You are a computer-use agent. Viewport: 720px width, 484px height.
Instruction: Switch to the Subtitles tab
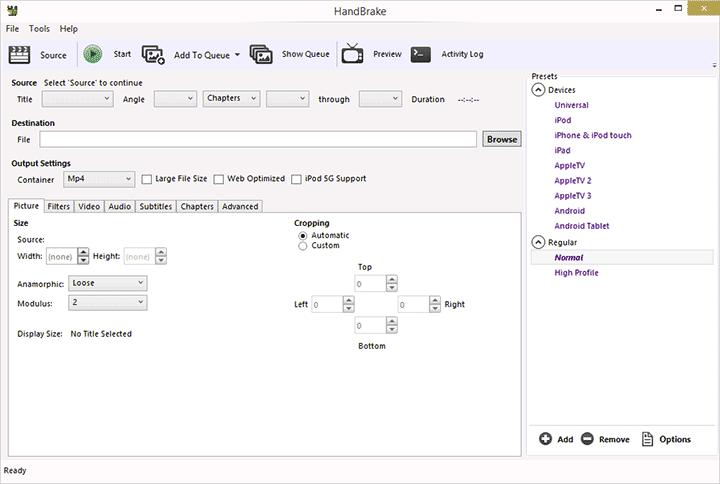(156, 207)
